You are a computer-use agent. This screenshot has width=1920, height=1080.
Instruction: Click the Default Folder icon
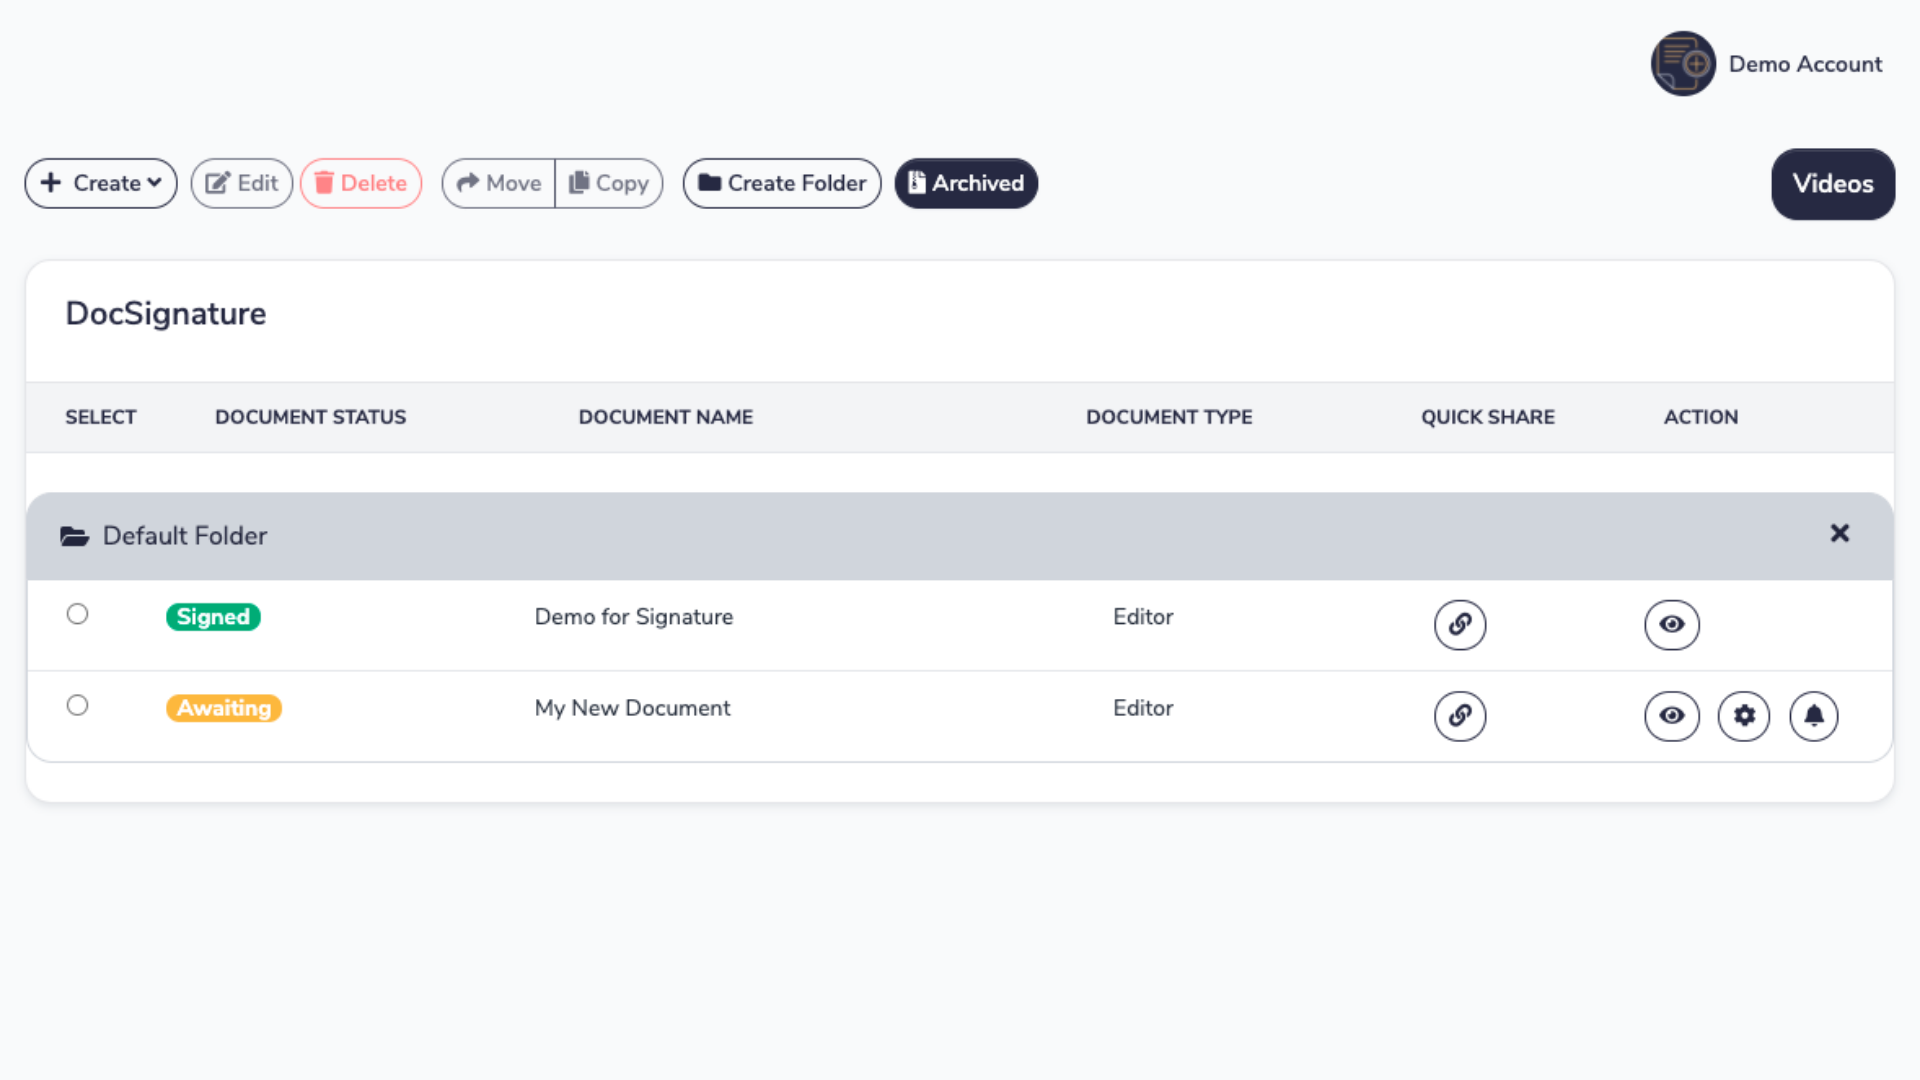tap(74, 537)
